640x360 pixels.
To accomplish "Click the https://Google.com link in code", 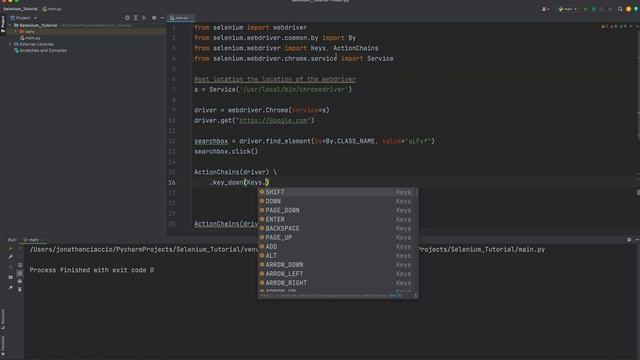I will tap(273, 120).
